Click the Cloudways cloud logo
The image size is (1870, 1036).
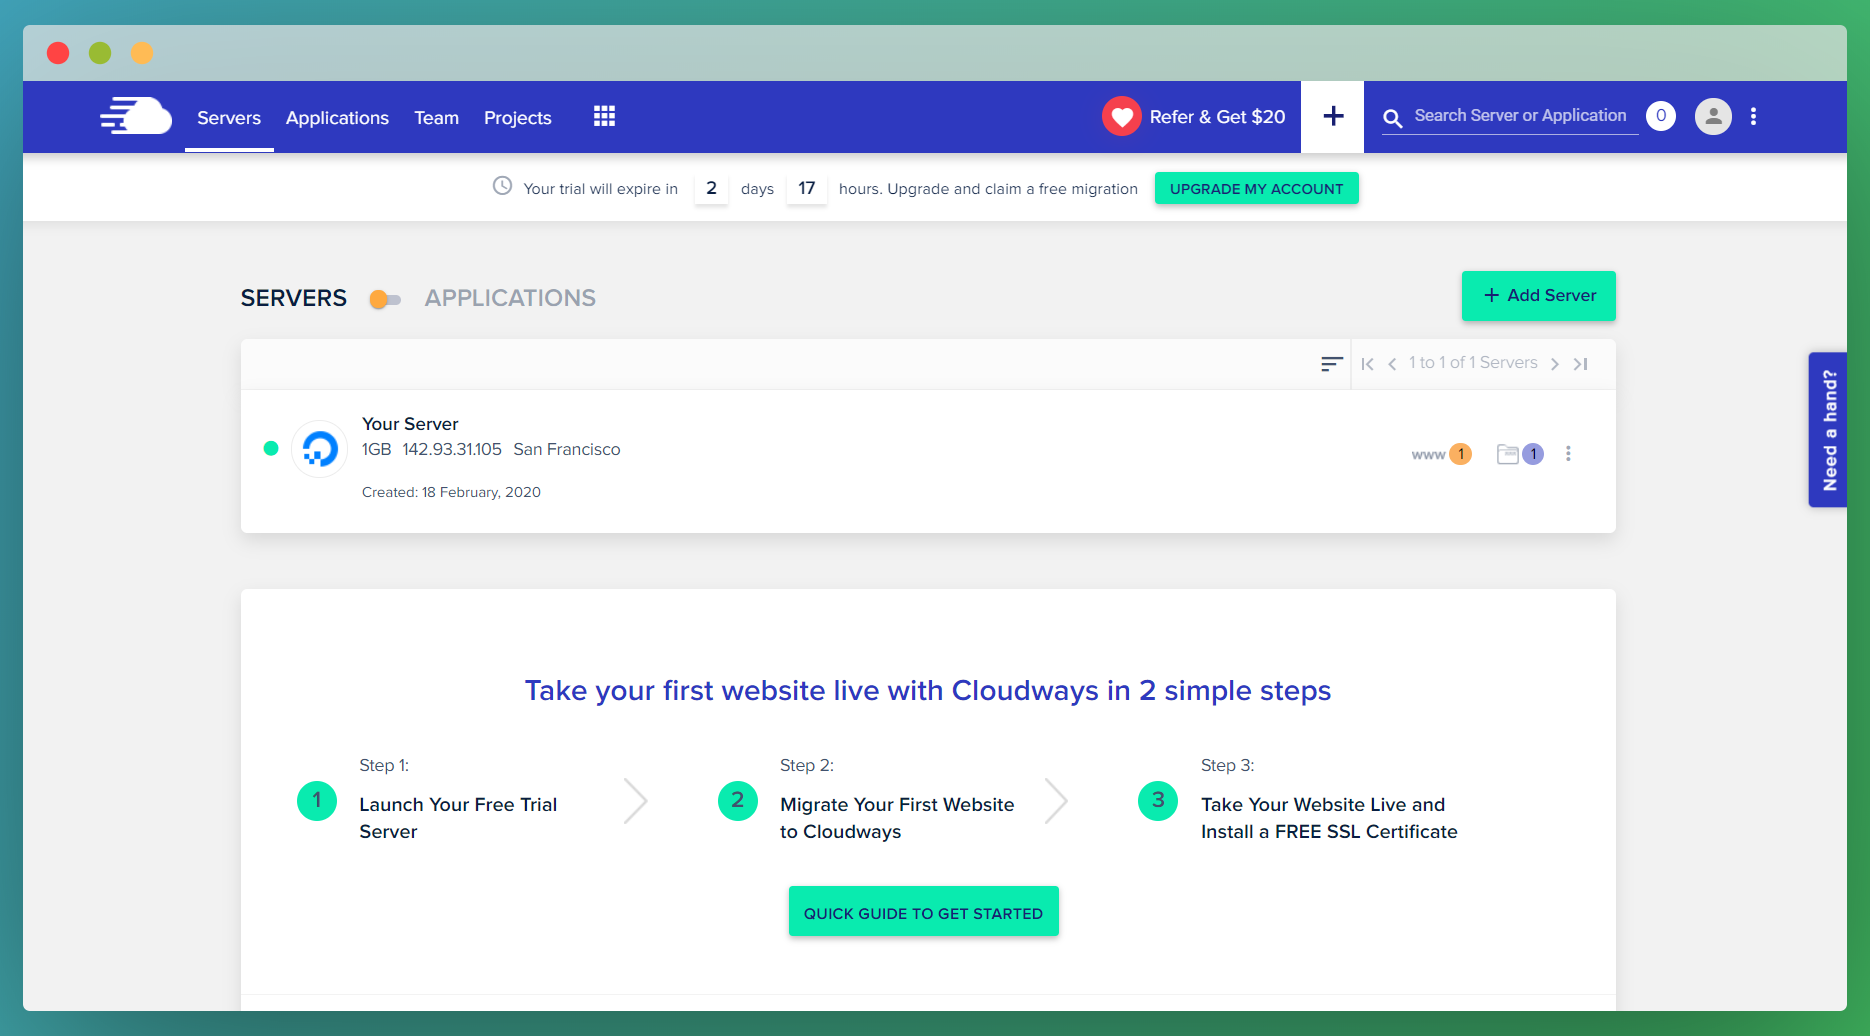[136, 116]
